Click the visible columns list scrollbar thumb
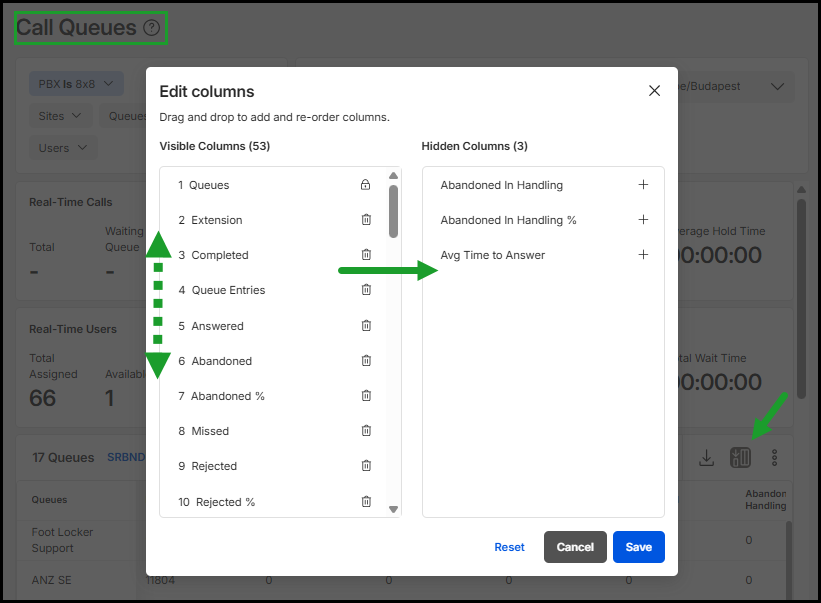This screenshot has height=603, width=821. (393, 211)
